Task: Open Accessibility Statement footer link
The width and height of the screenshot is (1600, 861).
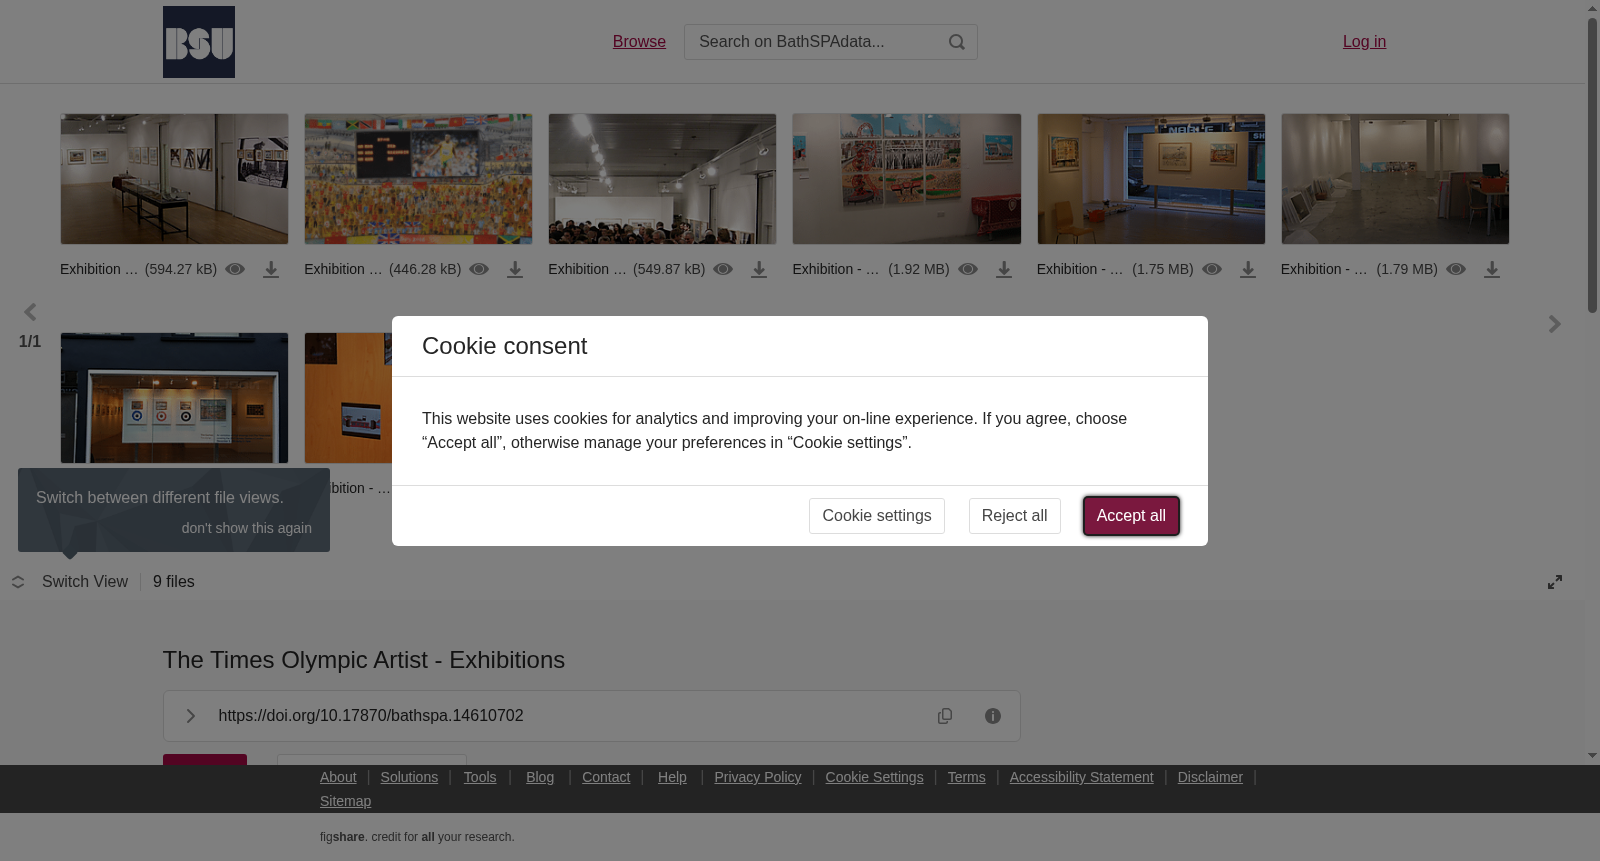Action: [x=1081, y=777]
